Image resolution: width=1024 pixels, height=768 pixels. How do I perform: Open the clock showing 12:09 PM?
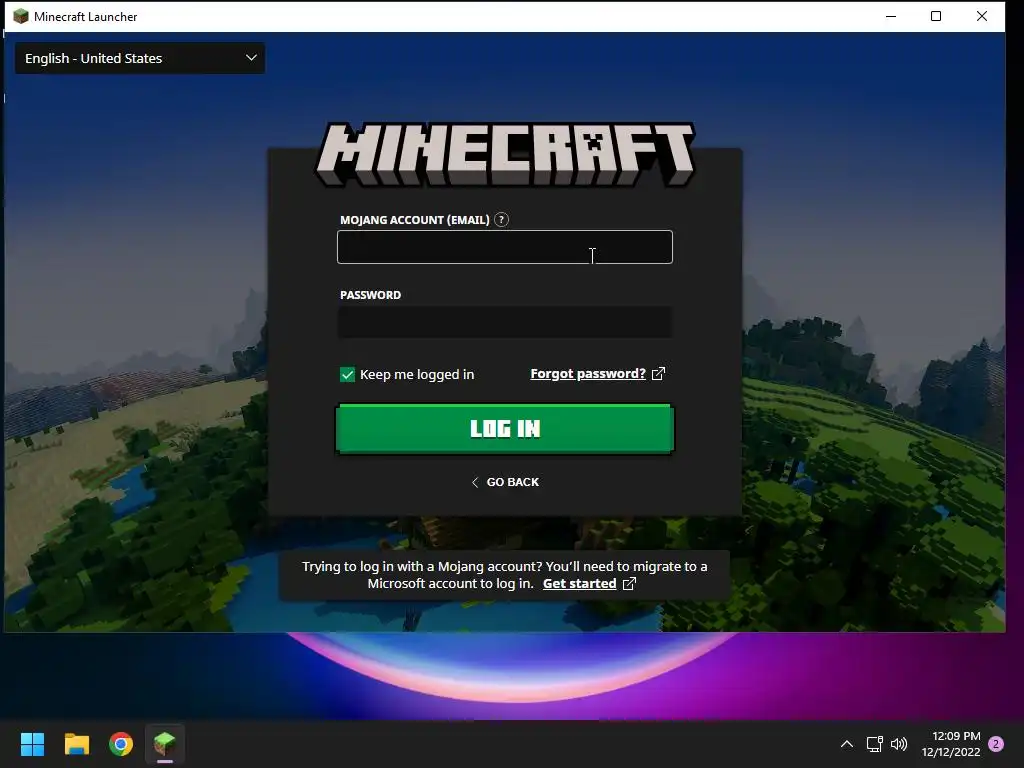pyautogui.click(x=951, y=744)
